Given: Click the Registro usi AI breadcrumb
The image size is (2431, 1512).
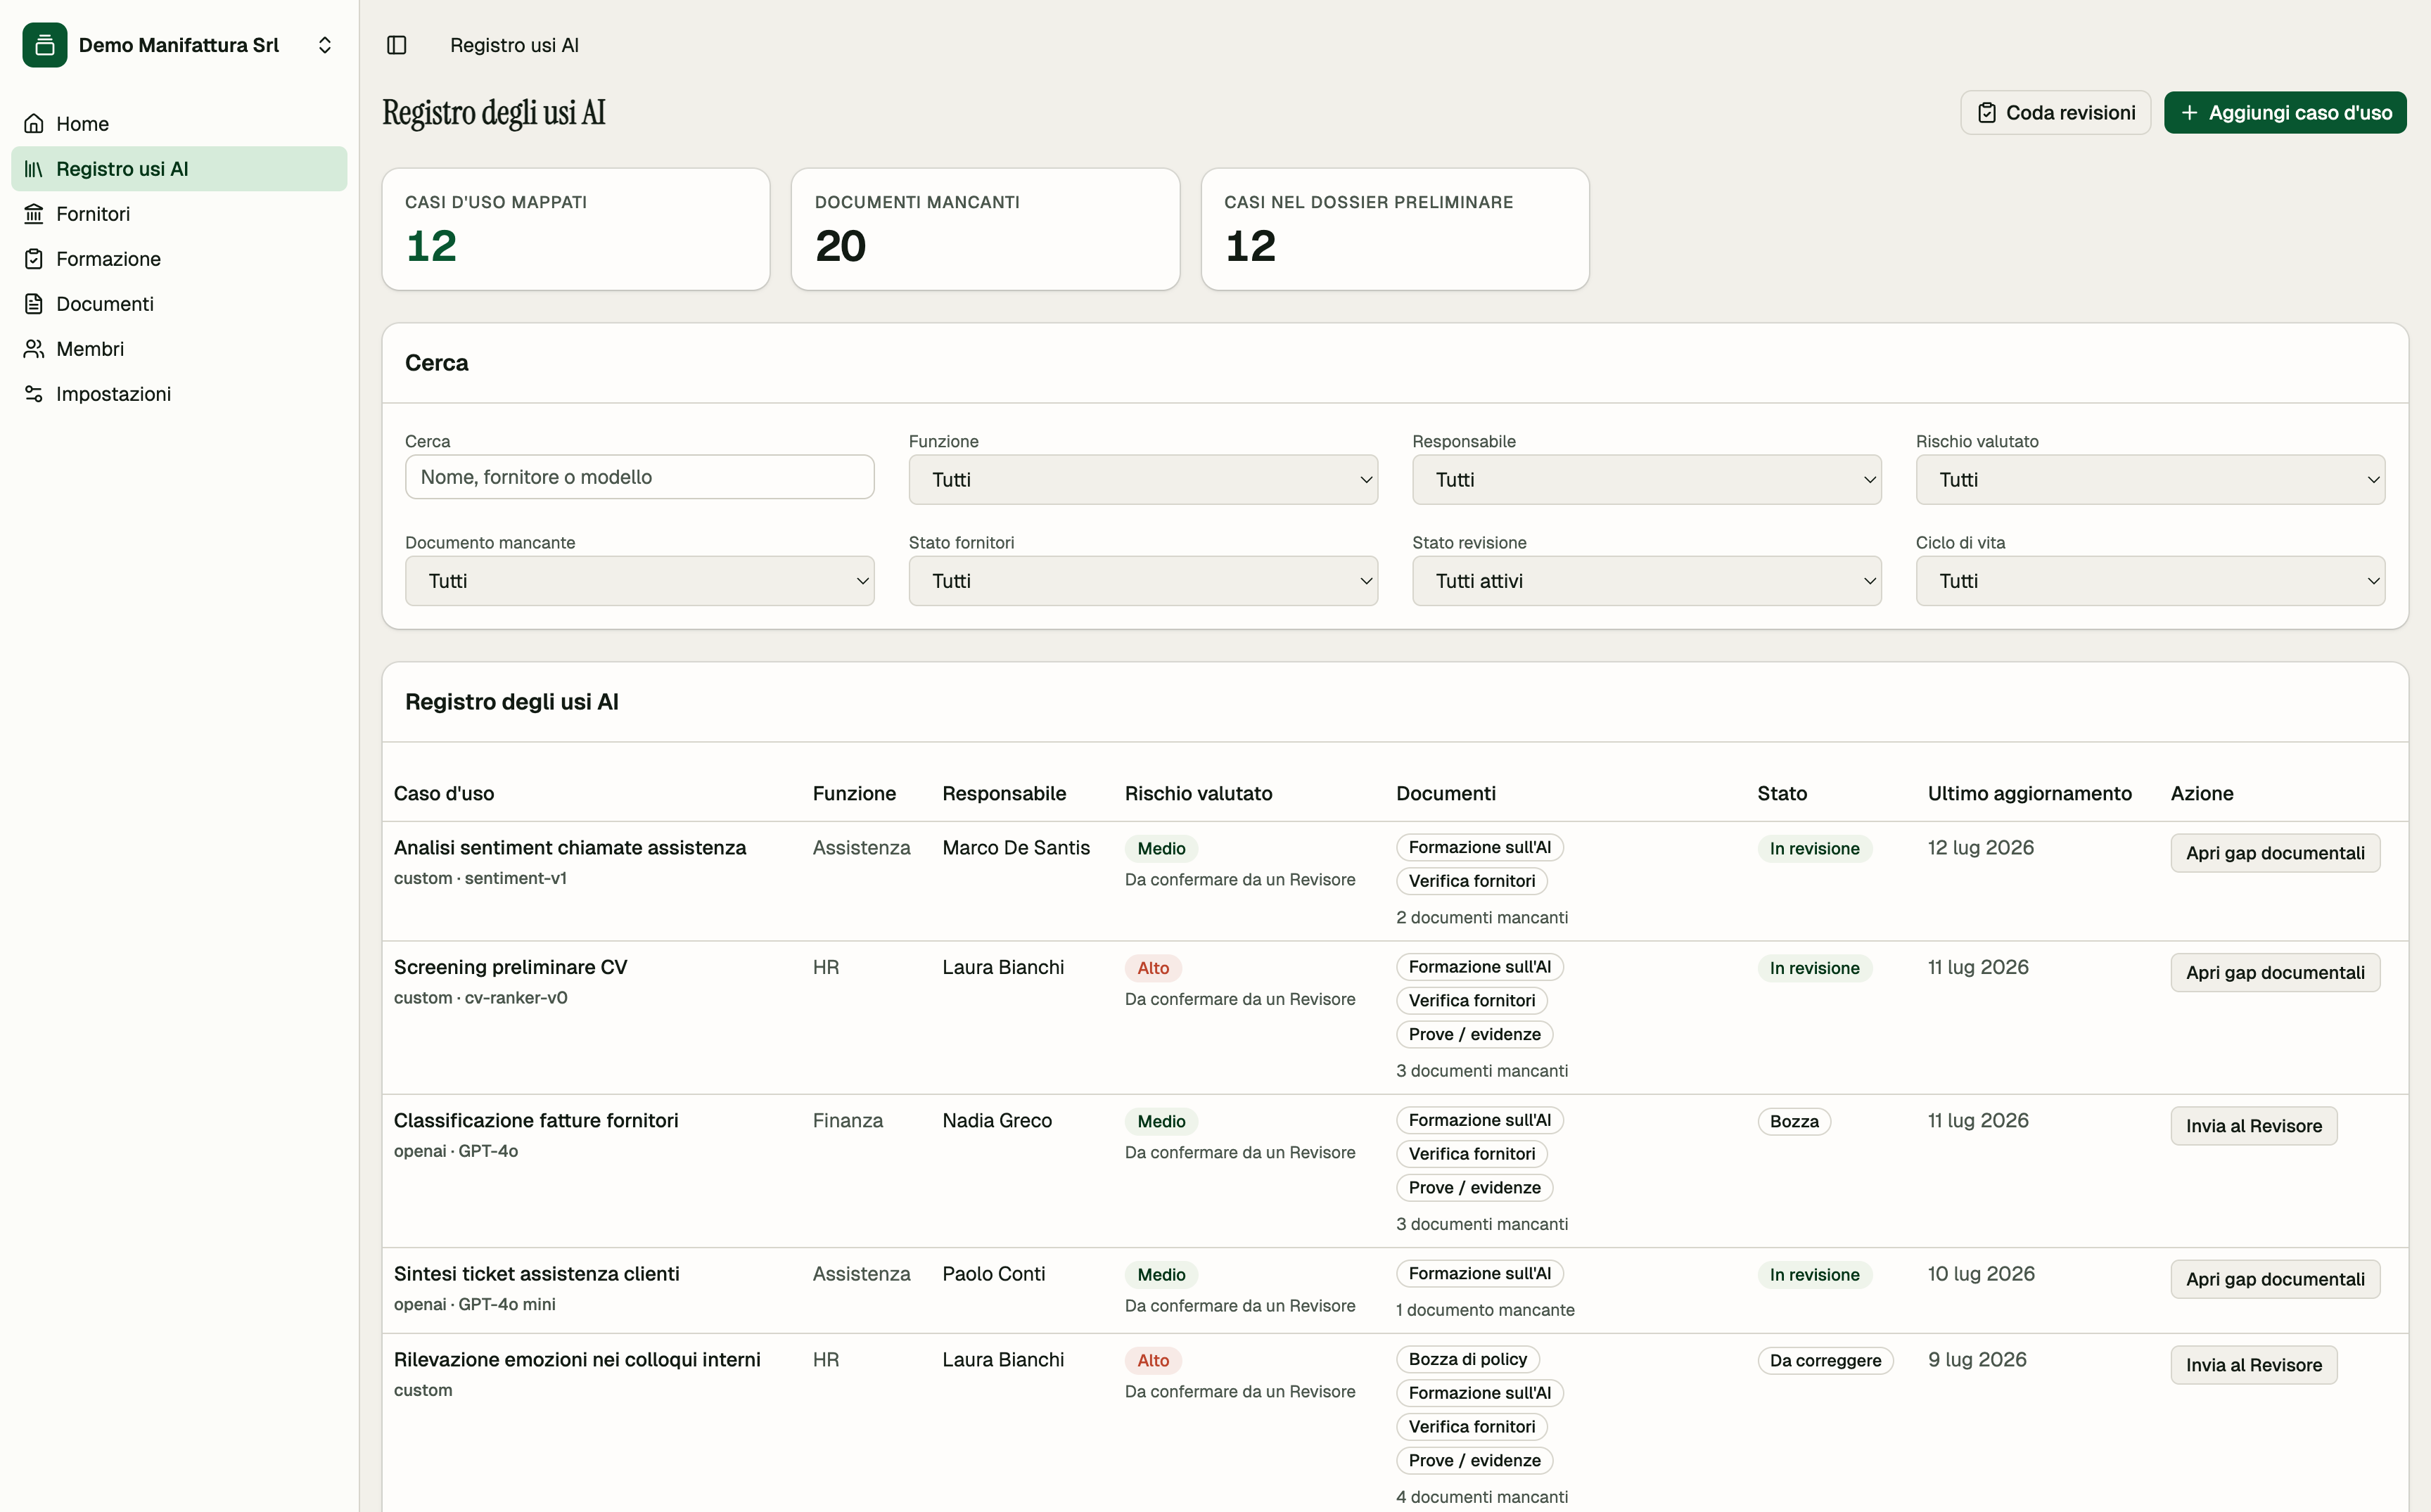Looking at the screenshot, I should pos(514,45).
